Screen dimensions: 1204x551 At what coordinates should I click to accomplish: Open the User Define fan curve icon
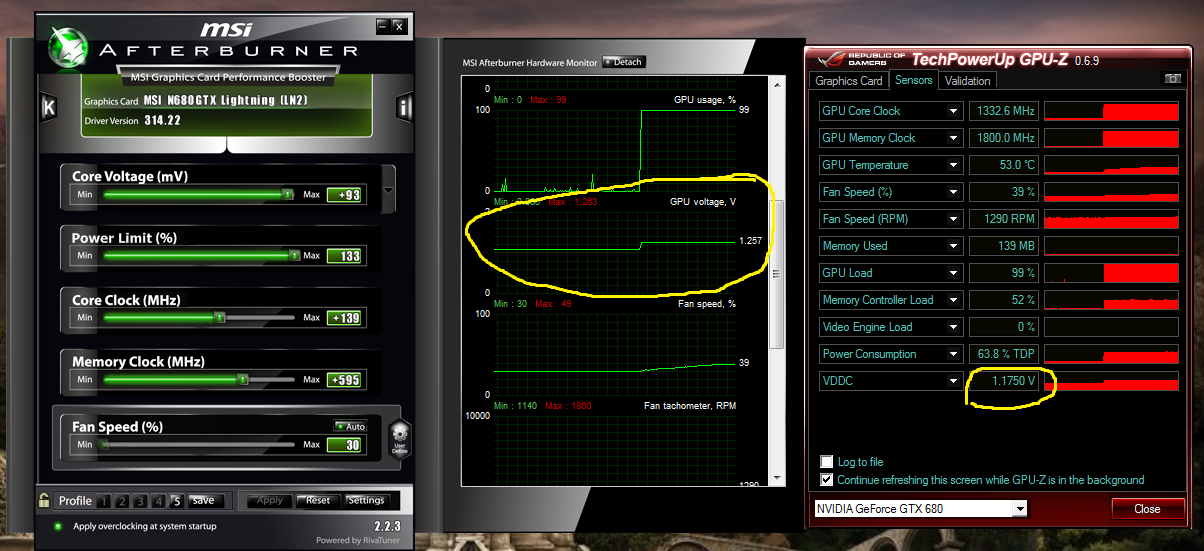(x=400, y=439)
